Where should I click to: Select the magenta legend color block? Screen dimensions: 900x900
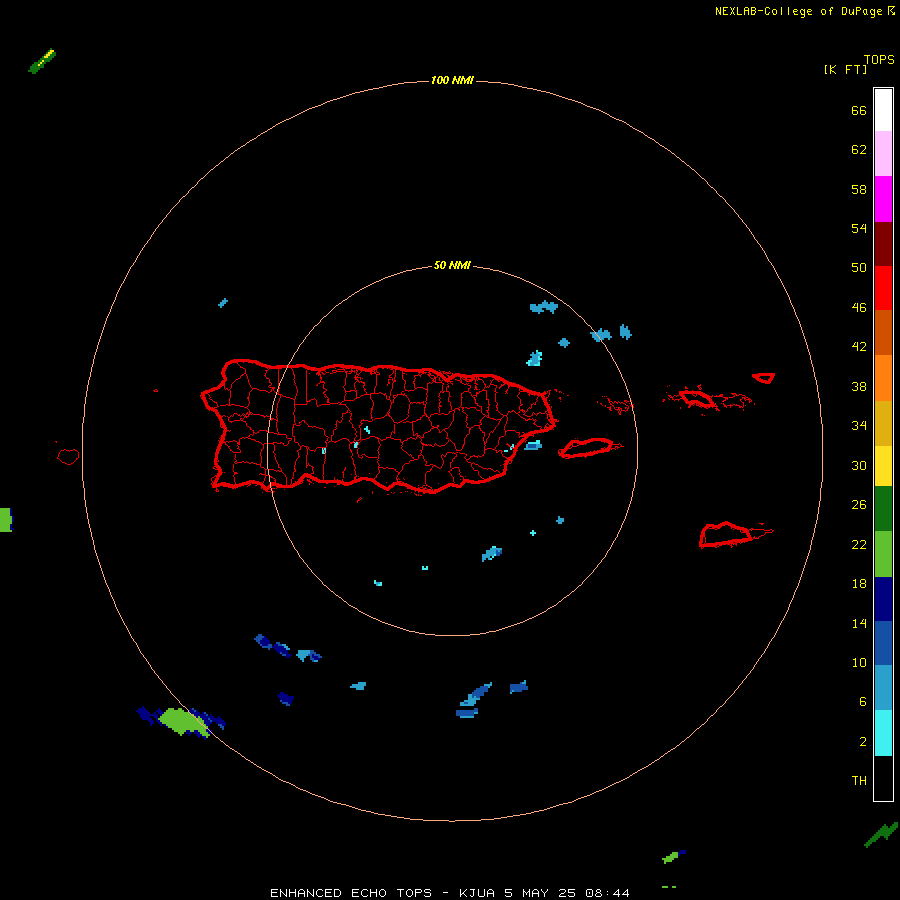click(883, 199)
